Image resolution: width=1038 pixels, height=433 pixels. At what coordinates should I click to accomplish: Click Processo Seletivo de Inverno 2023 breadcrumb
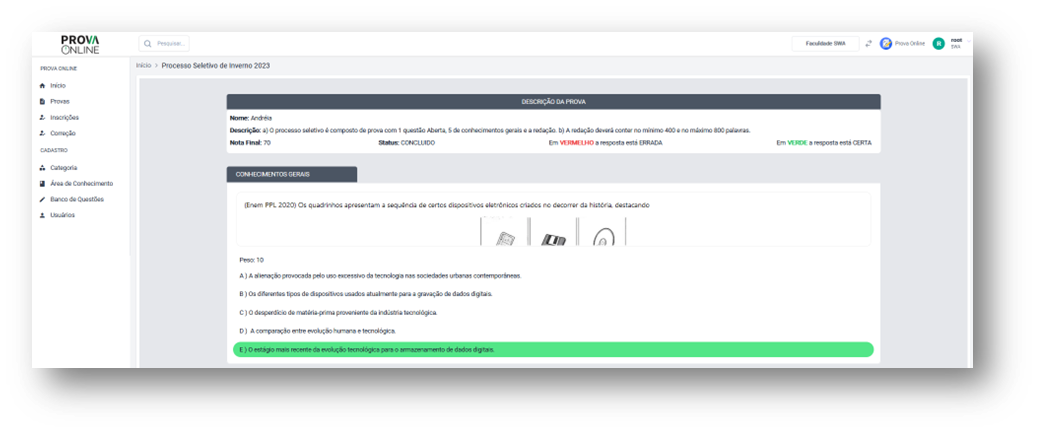click(216, 66)
